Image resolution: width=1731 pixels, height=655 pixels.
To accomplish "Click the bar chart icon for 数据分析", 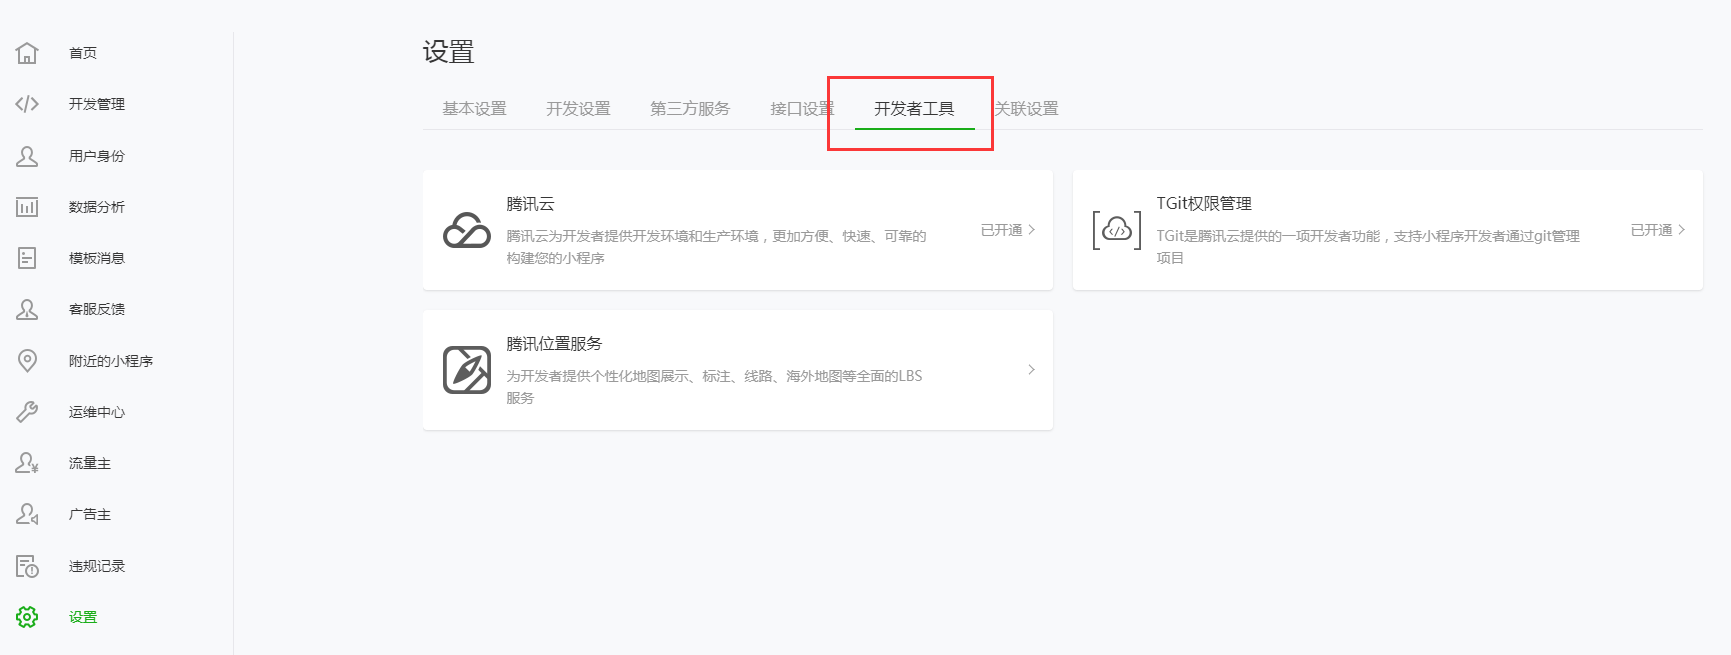I will coord(27,207).
